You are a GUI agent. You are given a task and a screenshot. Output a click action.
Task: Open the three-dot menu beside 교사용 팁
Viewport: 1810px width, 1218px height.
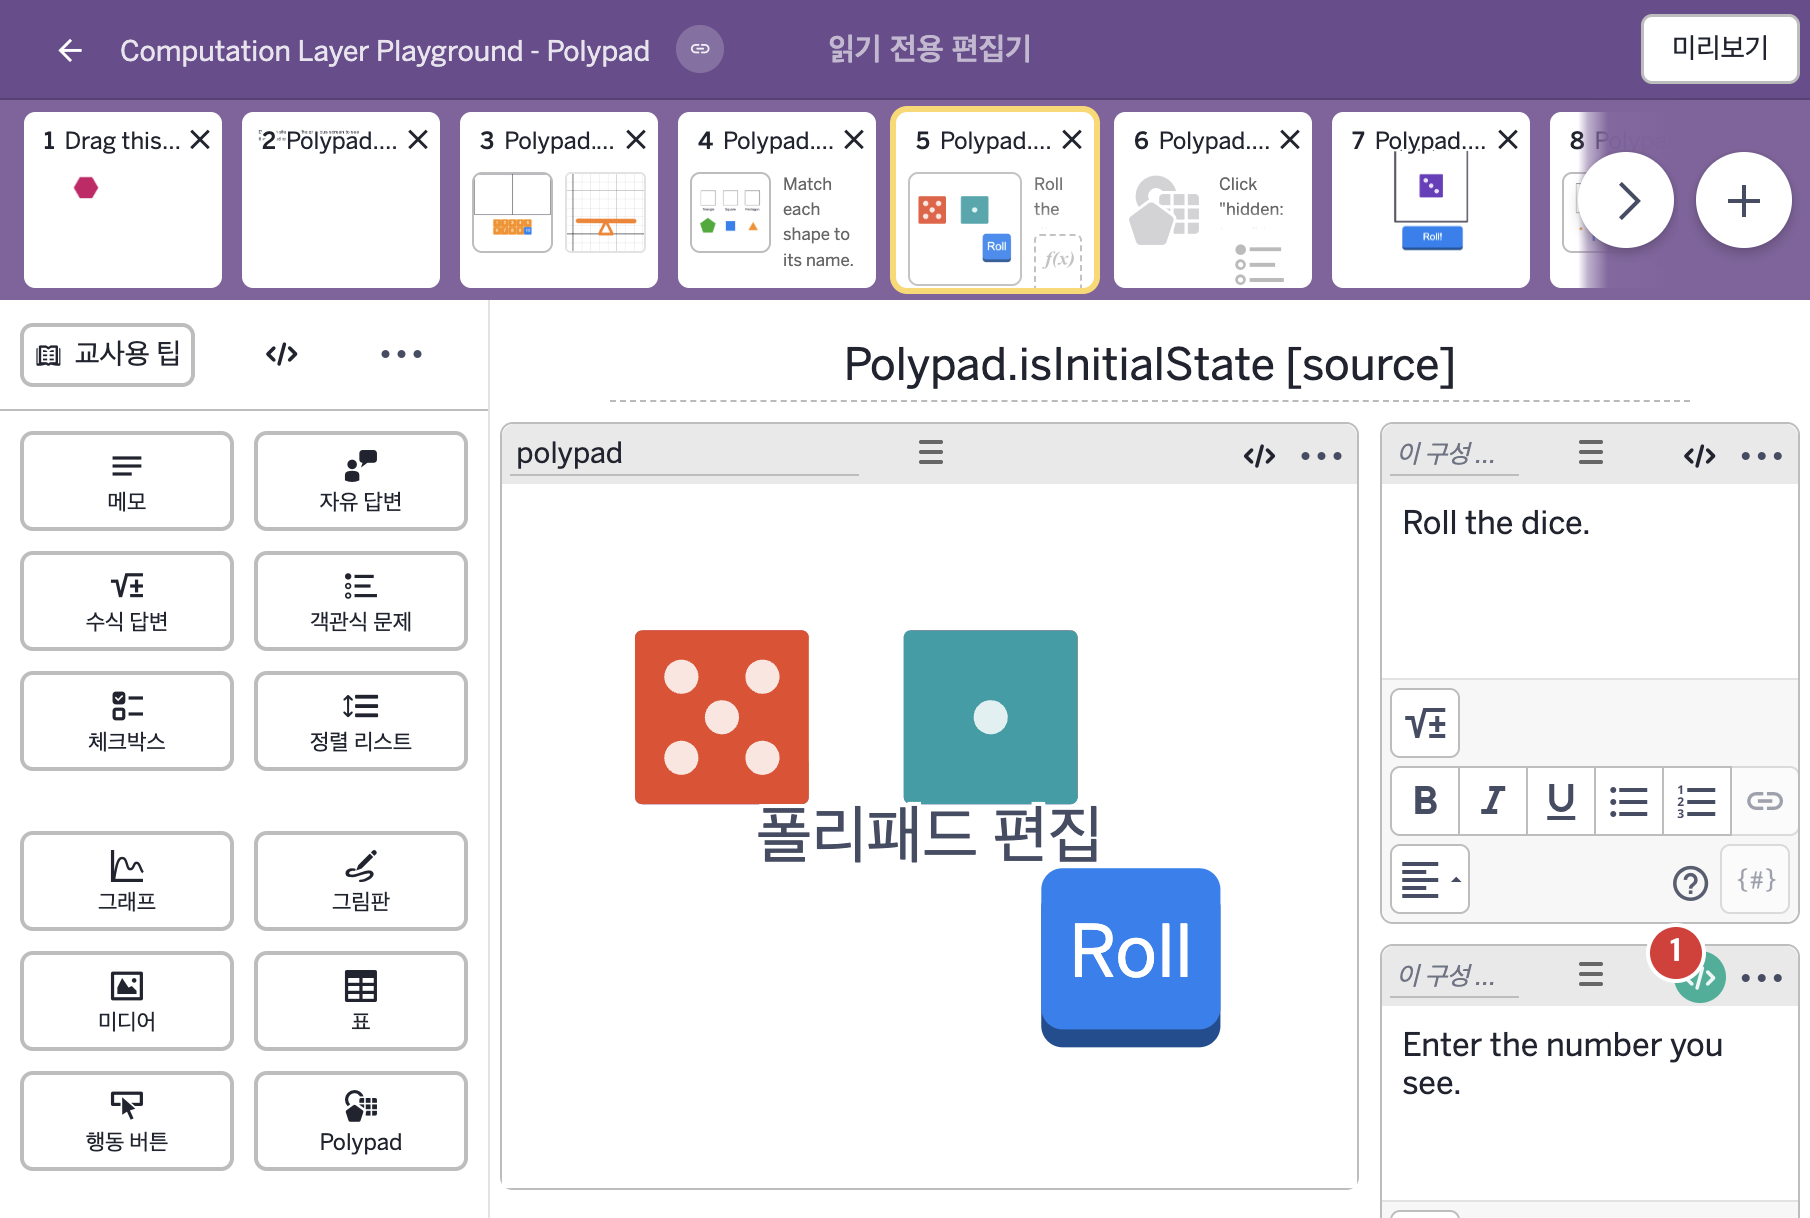click(401, 354)
